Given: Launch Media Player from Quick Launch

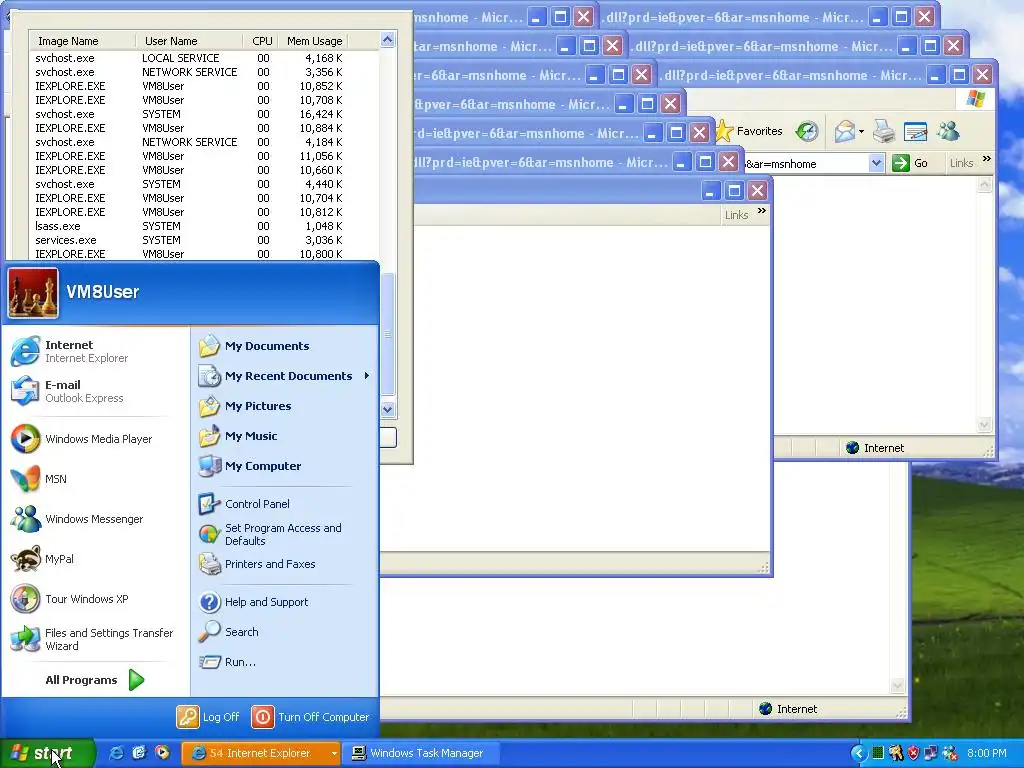Looking at the screenshot, I should coord(162,753).
